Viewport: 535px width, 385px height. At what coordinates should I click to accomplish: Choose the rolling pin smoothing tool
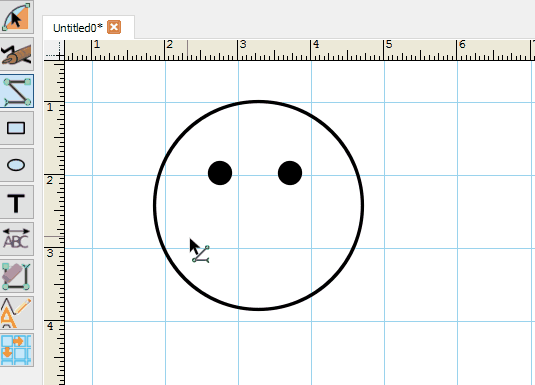16,54
